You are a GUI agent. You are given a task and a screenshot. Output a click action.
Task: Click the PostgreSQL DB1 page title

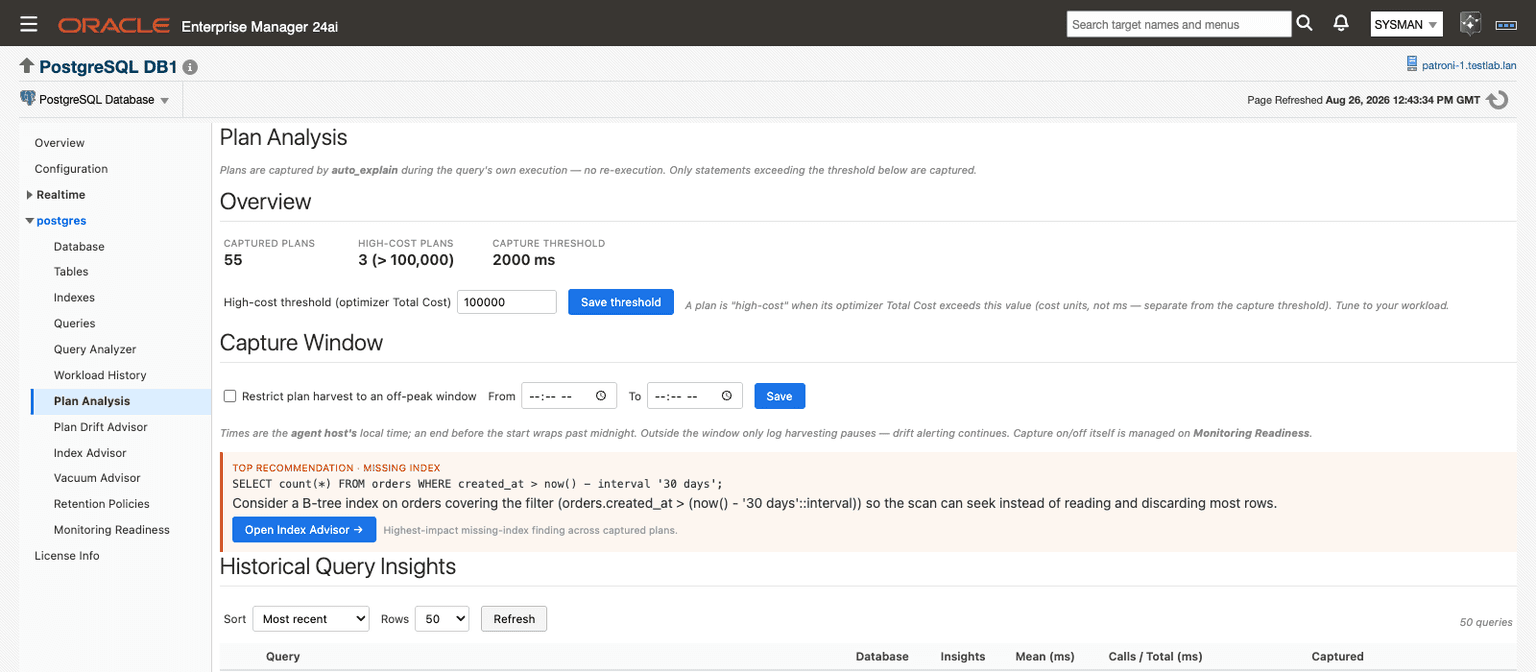(x=108, y=67)
